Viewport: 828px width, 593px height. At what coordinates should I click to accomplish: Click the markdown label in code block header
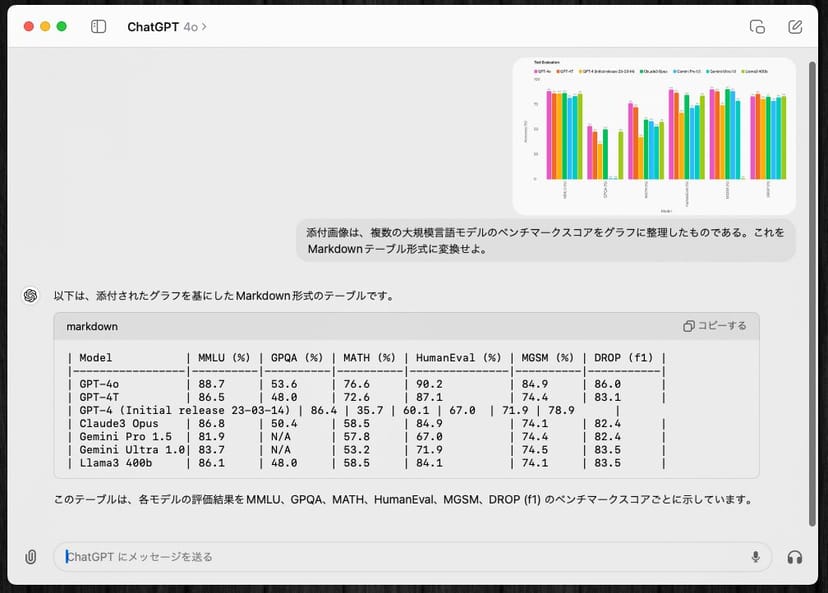click(92, 327)
